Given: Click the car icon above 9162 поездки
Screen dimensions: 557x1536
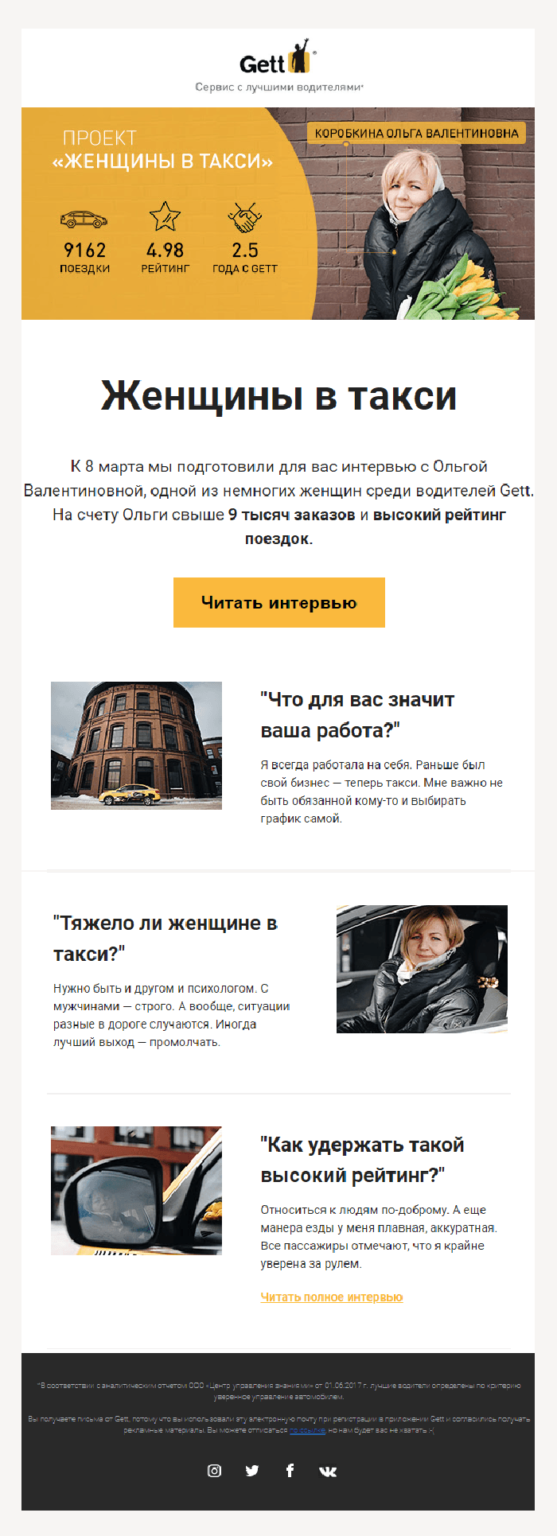Looking at the screenshot, I should coord(85,218).
